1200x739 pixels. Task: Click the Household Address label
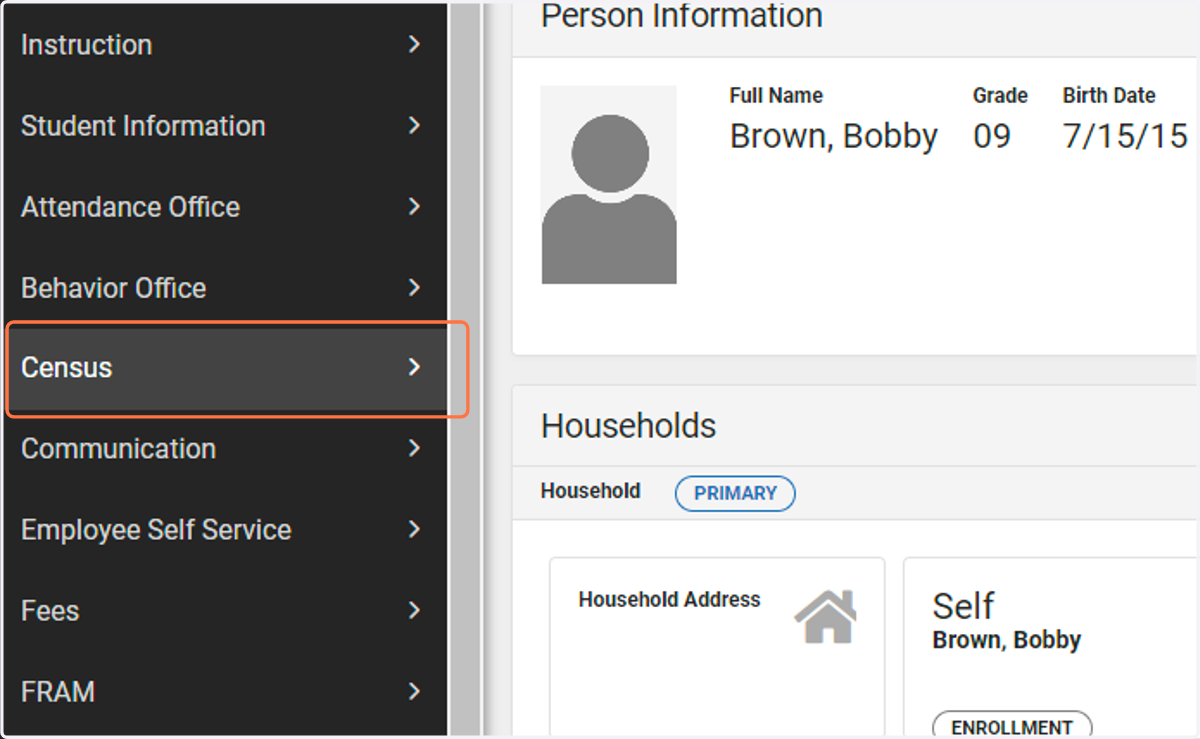click(670, 600)
